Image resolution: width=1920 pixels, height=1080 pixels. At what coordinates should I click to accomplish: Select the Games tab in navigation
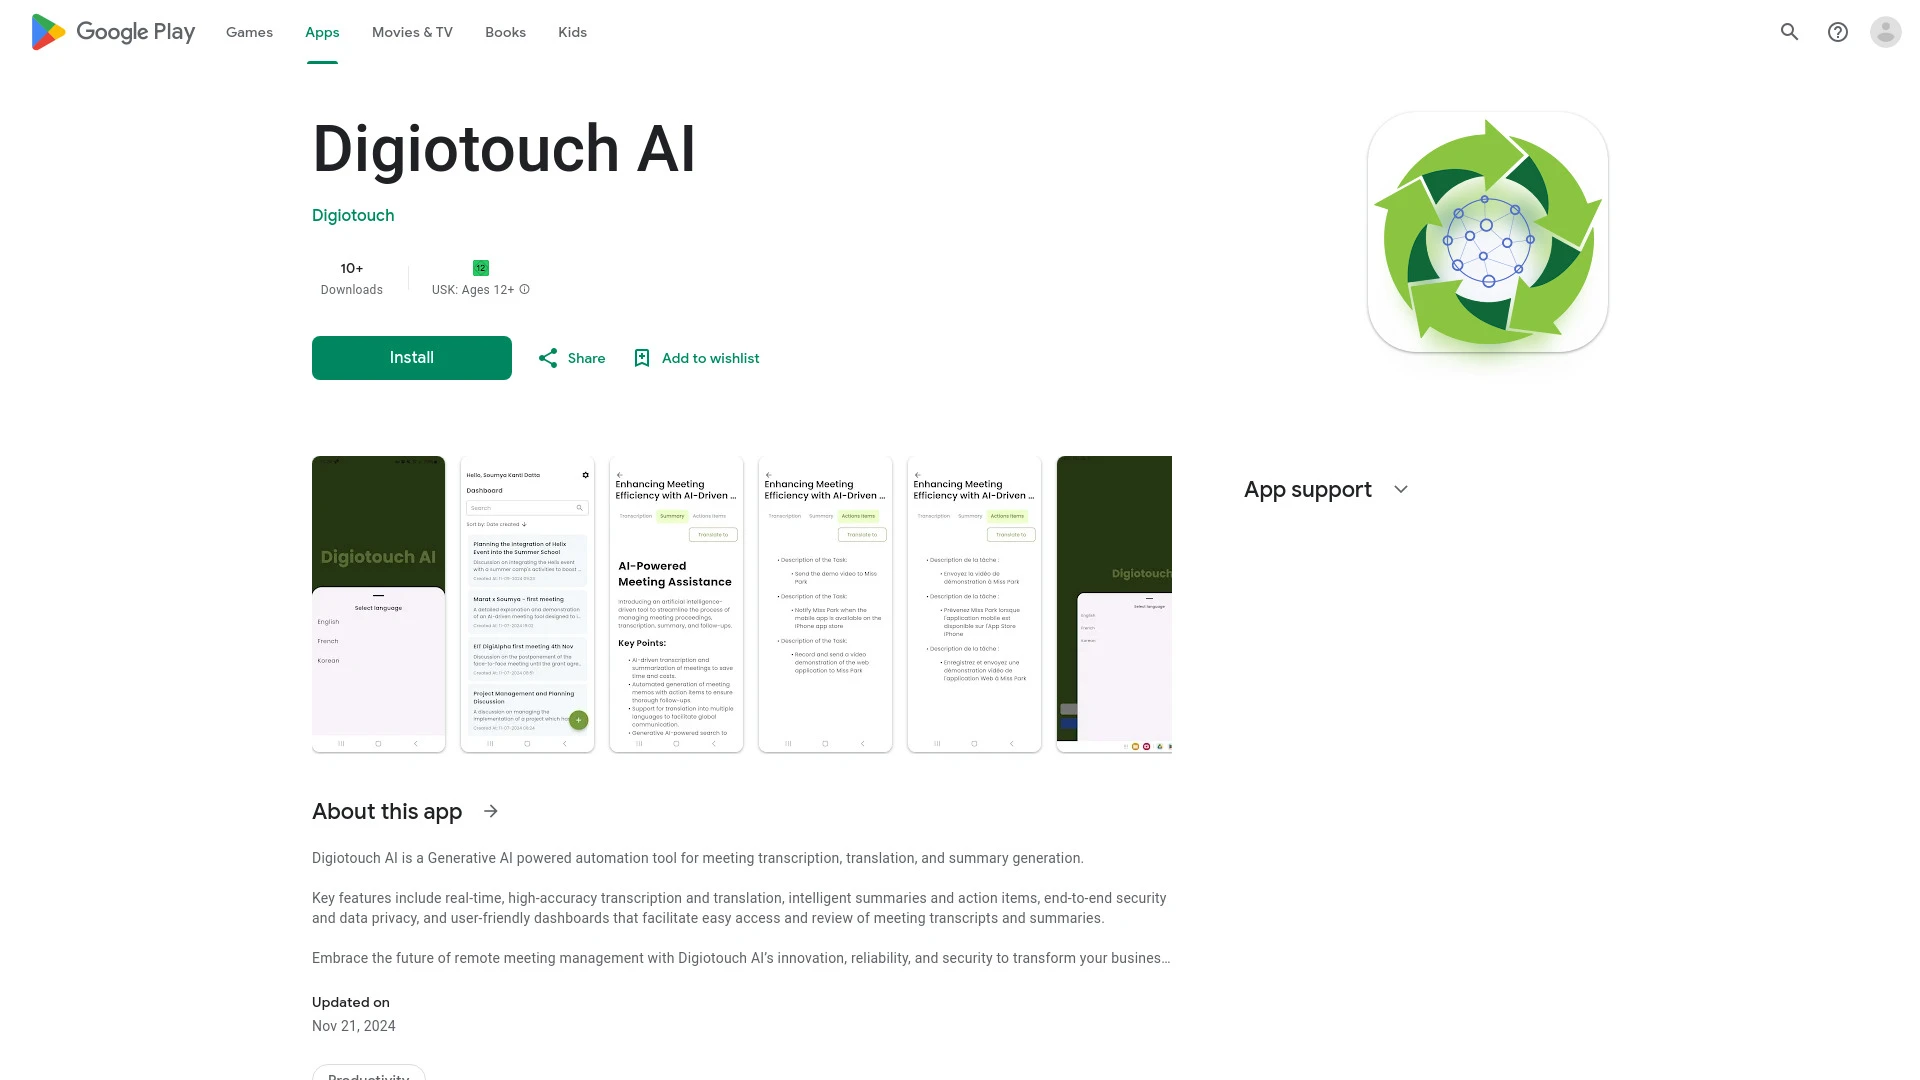pos(248,32)
